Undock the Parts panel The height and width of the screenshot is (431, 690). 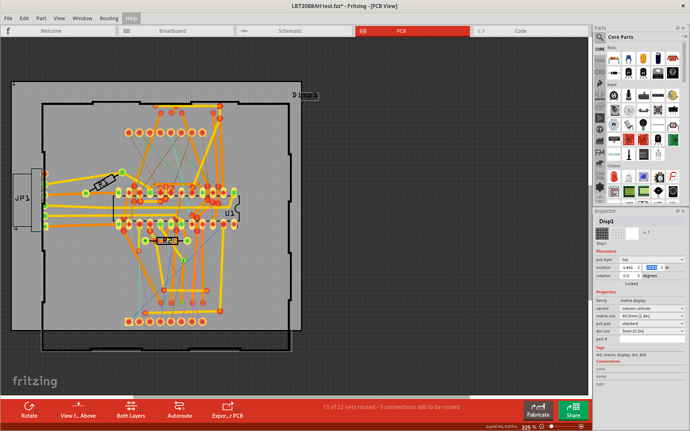pos(678,28)
